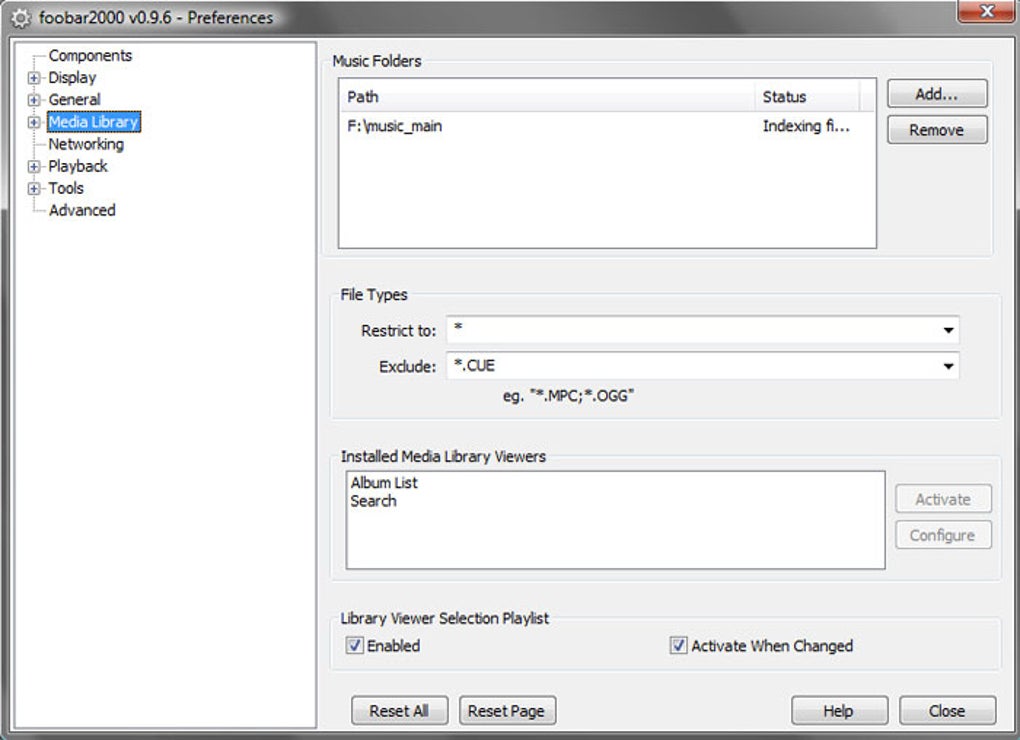The image size is (1020, 740).
Task: Open Help for this preferences page
Action: tap(839, 711)
